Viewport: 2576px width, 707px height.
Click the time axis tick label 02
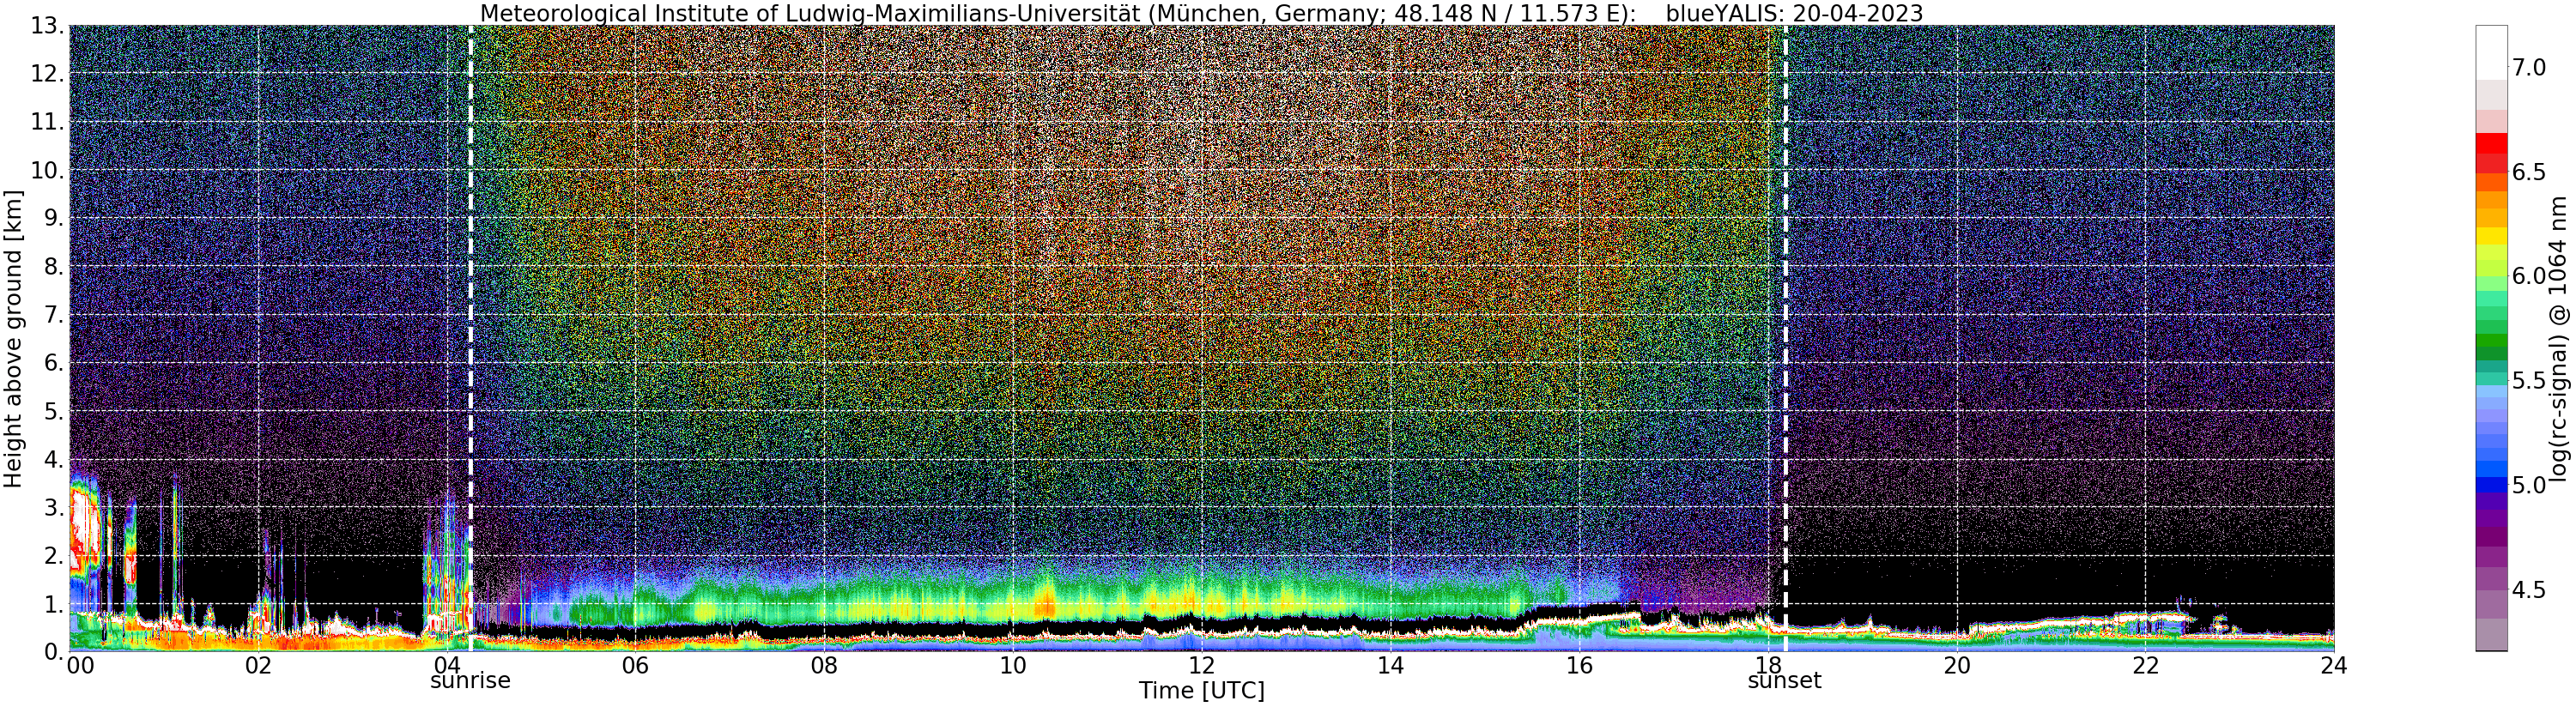point(259,665)
